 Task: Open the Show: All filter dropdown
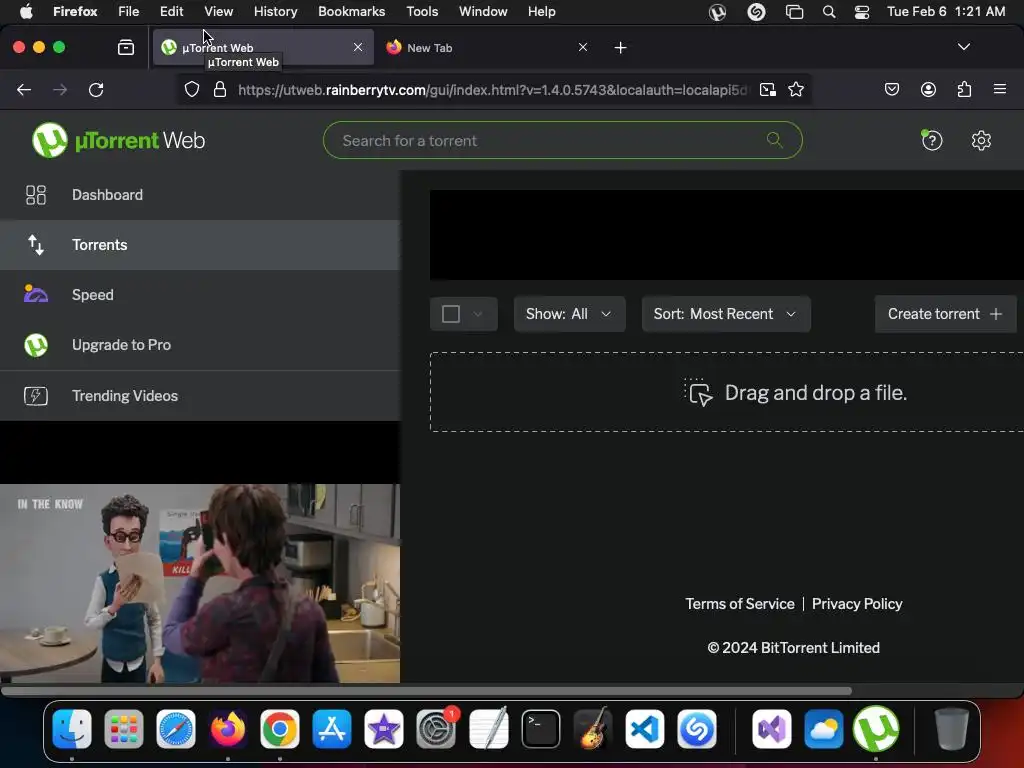tap(569, 314)
